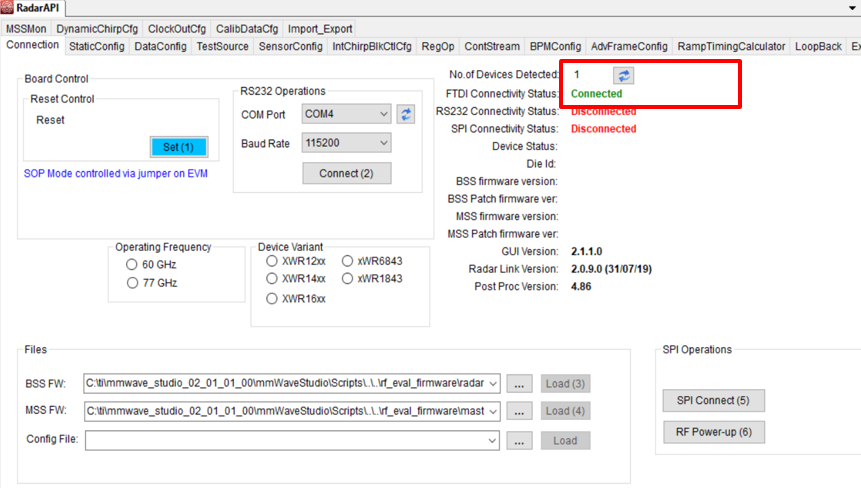Open the COM Port dropdown showing COM4

pos(346,114)
